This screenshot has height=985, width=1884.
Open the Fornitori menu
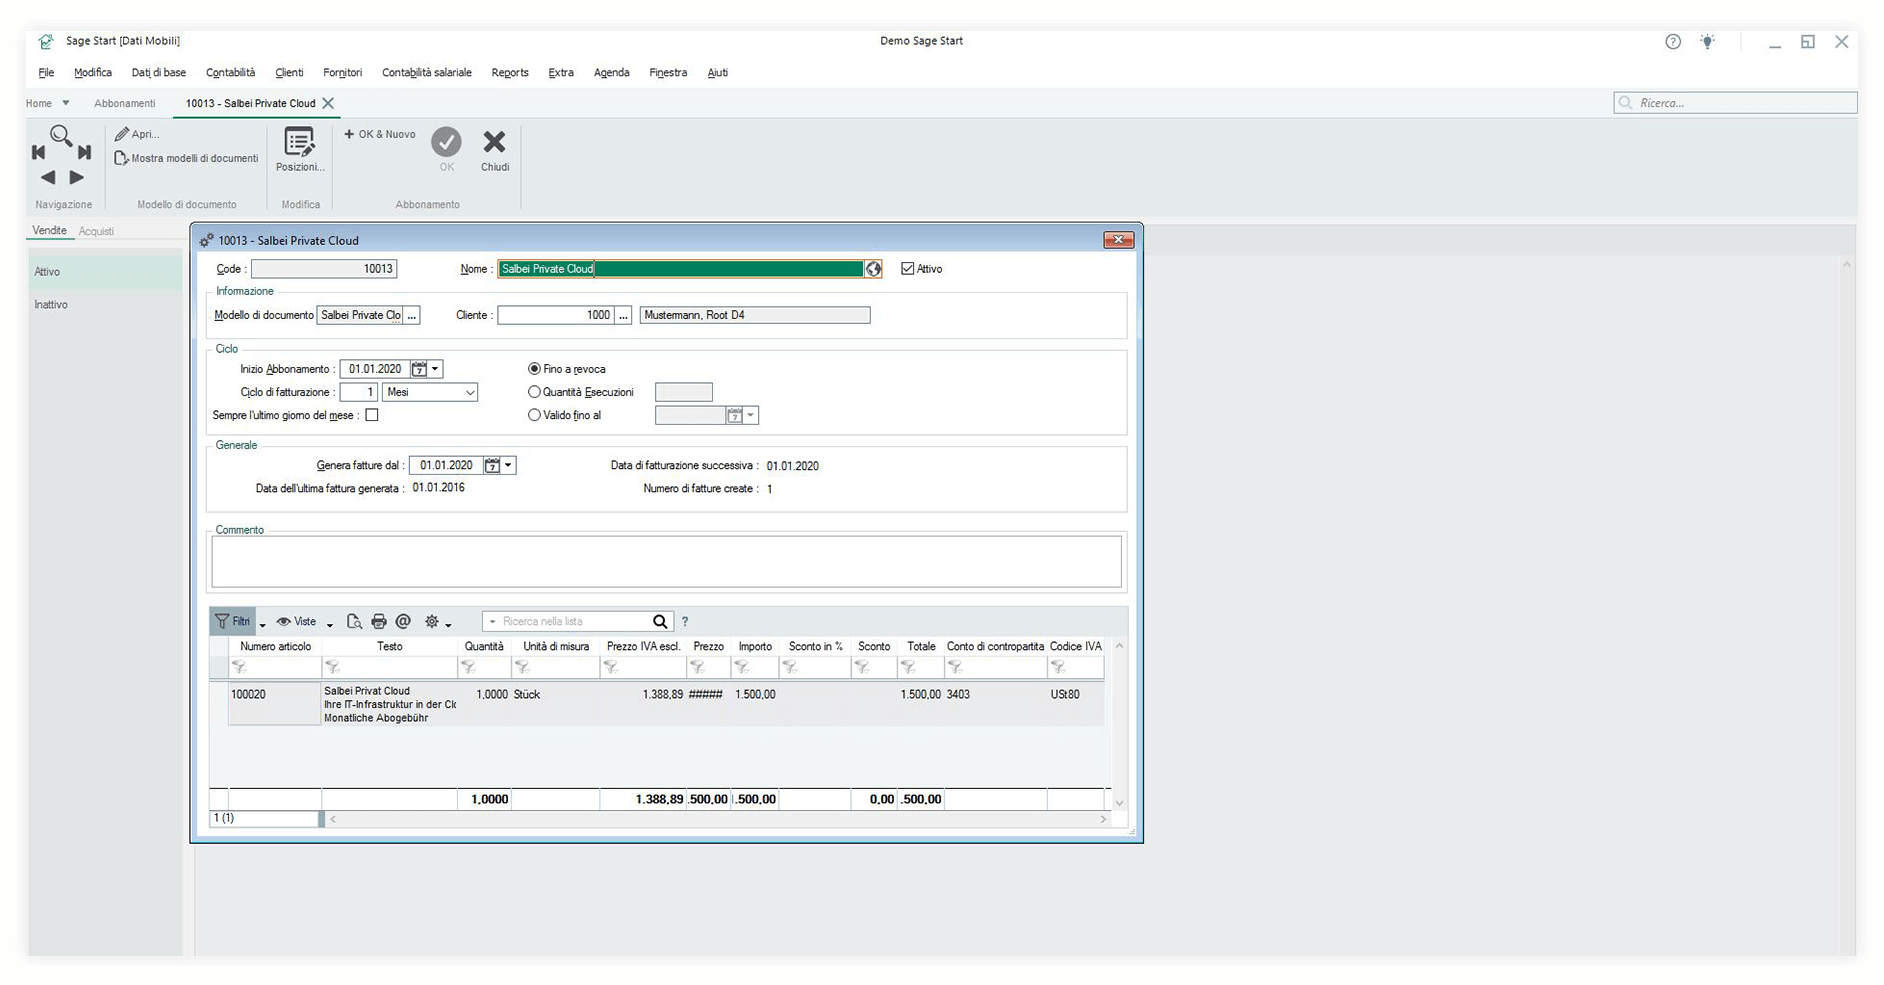pyautogui.click(x=342, y=72)
